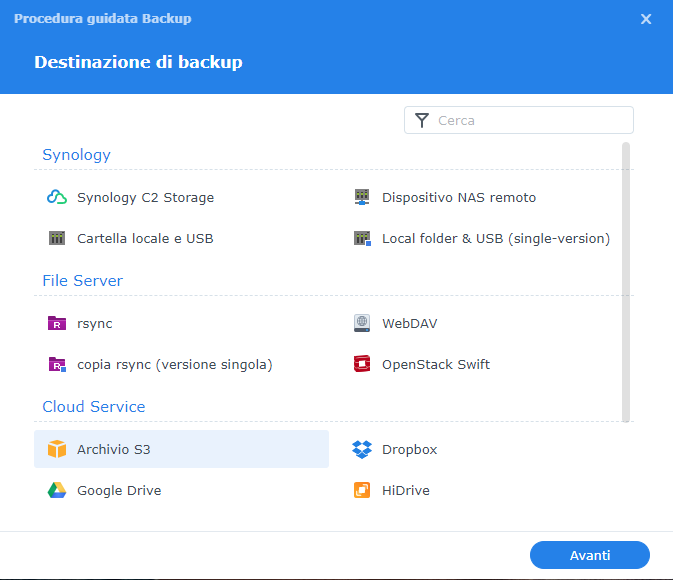Click the Cartella locale e USB icon
Viewport: 673px width, 580px height.
57,238
